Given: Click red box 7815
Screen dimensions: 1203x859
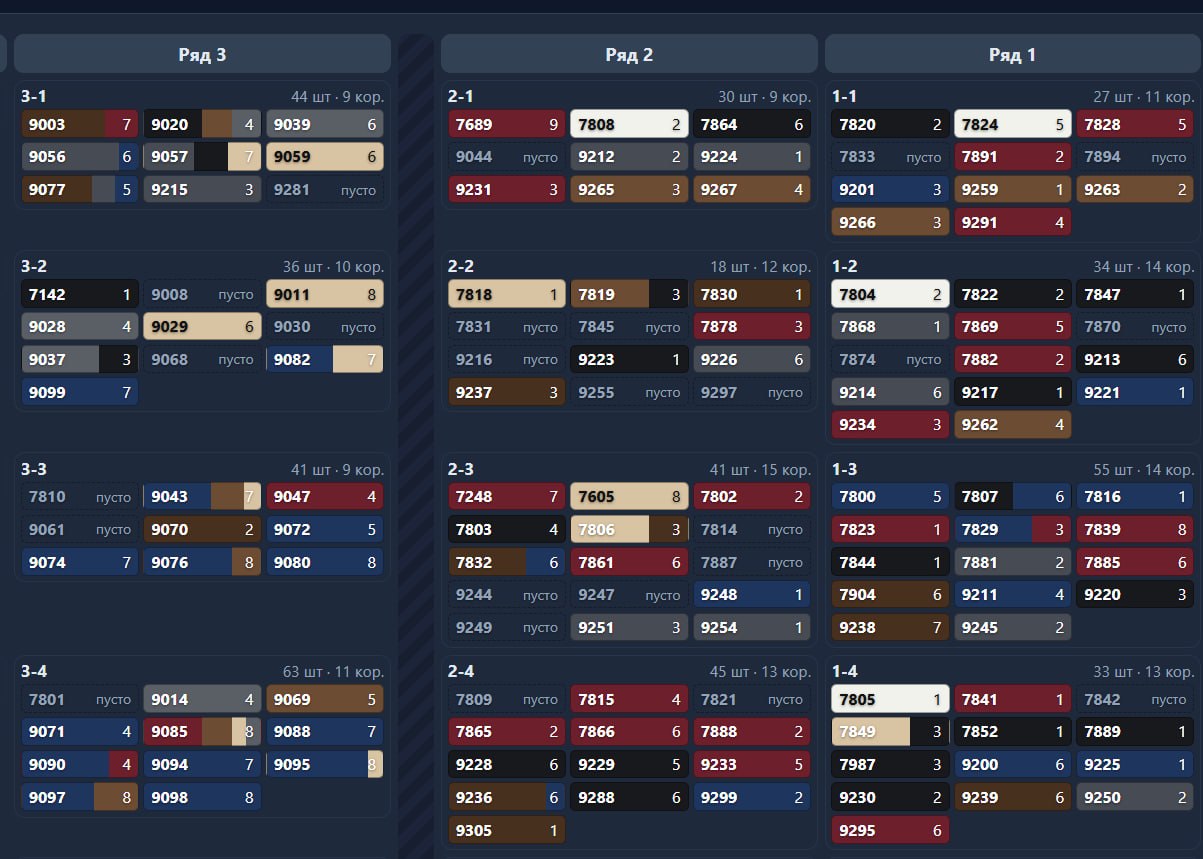Looking at the screenshot, I should click(629, 699).
